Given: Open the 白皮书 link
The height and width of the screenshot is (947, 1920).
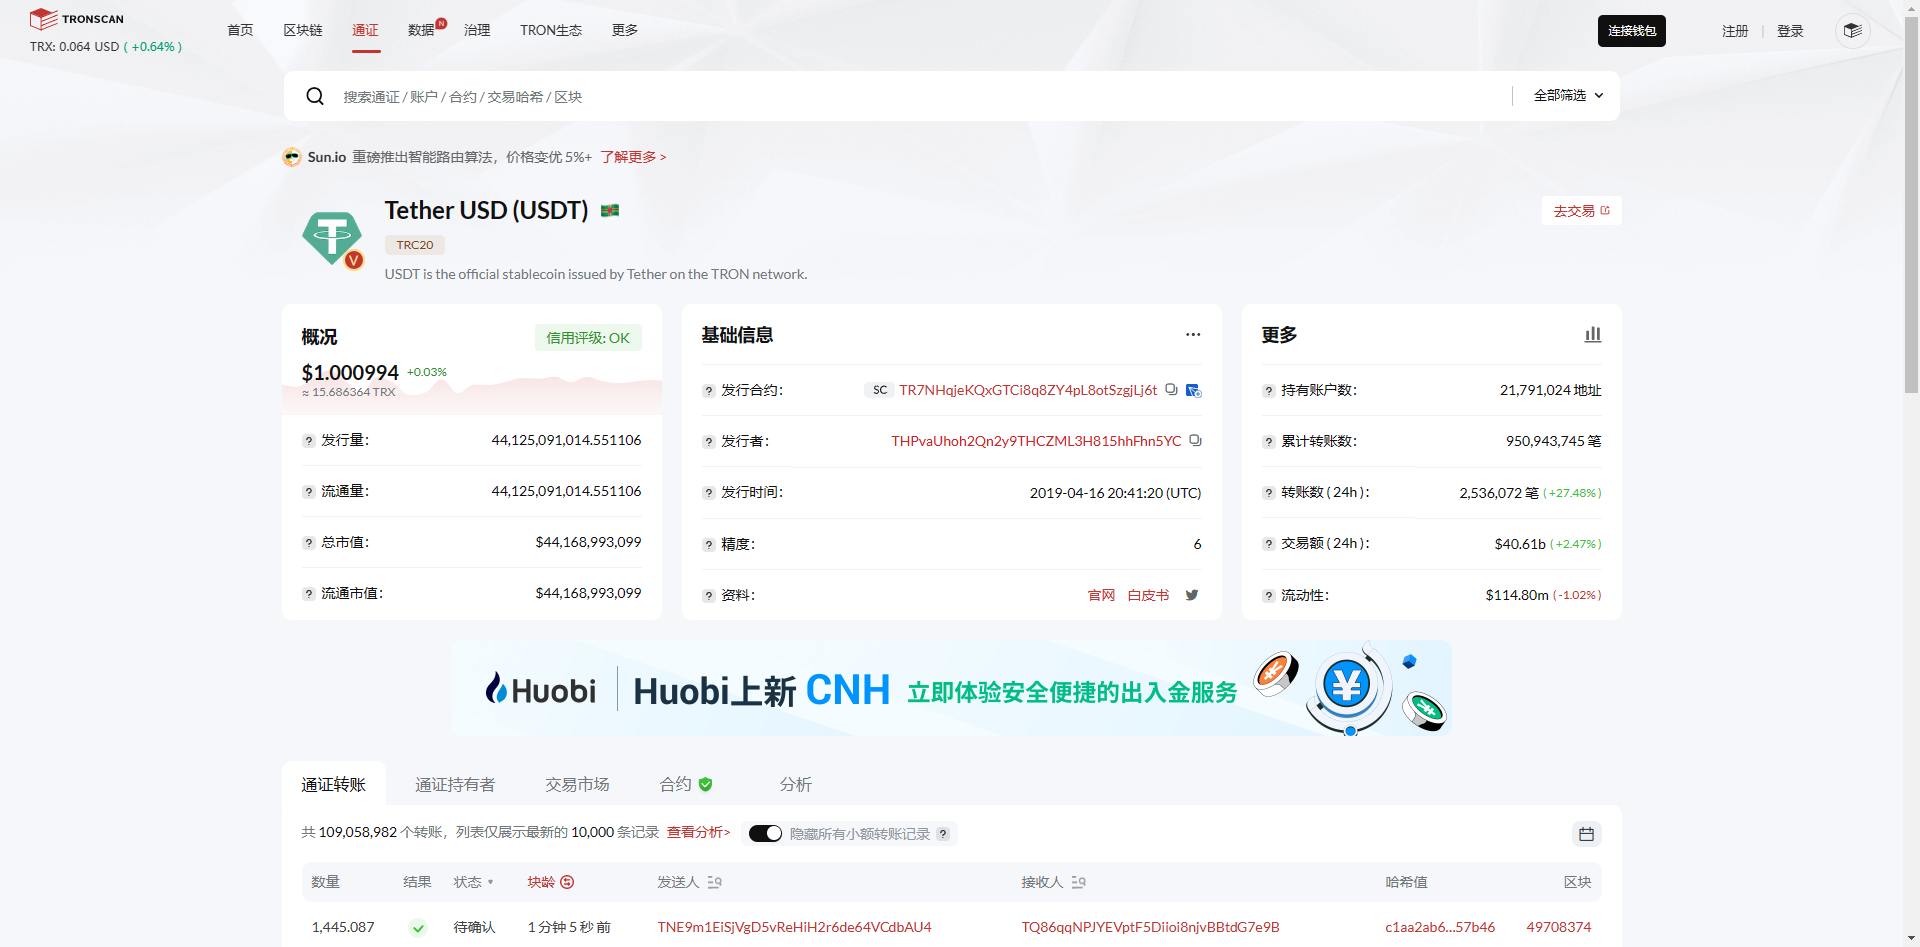Looking at the screenshot, I should coord(1148,595).
